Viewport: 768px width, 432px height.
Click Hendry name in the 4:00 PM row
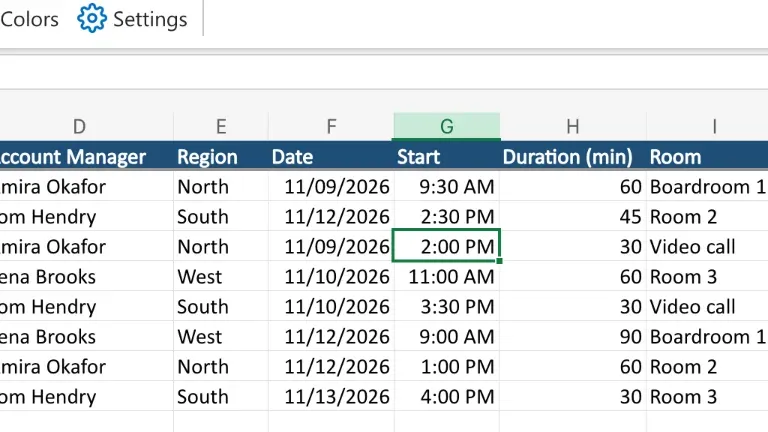click(x=64, y=397)
